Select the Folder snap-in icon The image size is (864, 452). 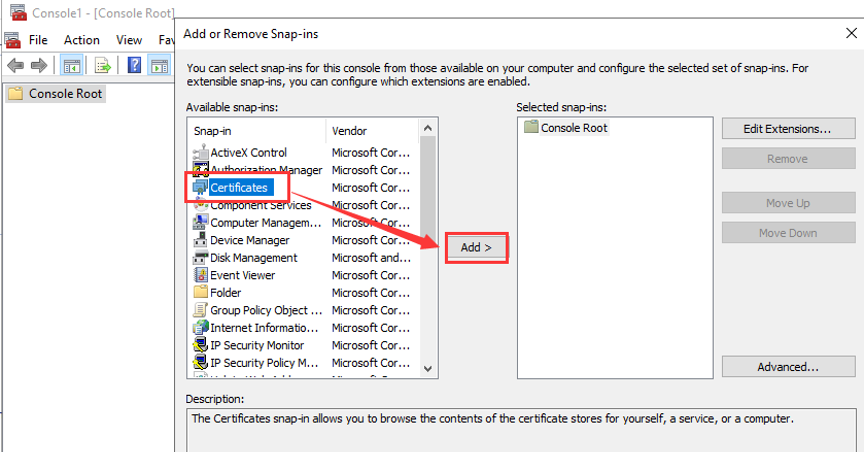click(201, 292)
